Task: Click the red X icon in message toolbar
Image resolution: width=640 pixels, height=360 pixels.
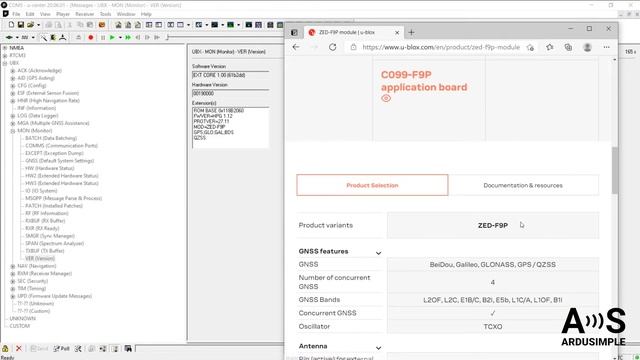Action: coord(18,349)
